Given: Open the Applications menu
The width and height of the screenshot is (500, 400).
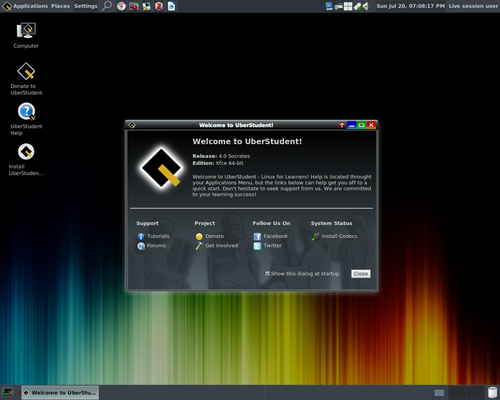Looking at the screenshot, I should click(25, 6).
